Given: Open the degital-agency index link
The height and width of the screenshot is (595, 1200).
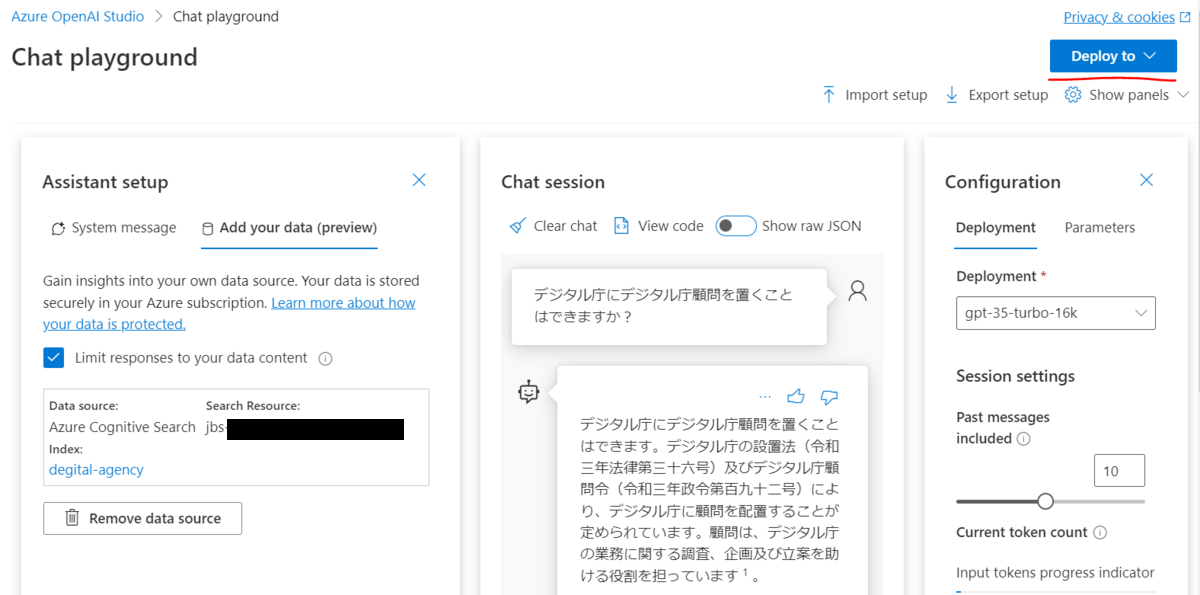Looking at the screenshot, I should (x=96, y=470).
